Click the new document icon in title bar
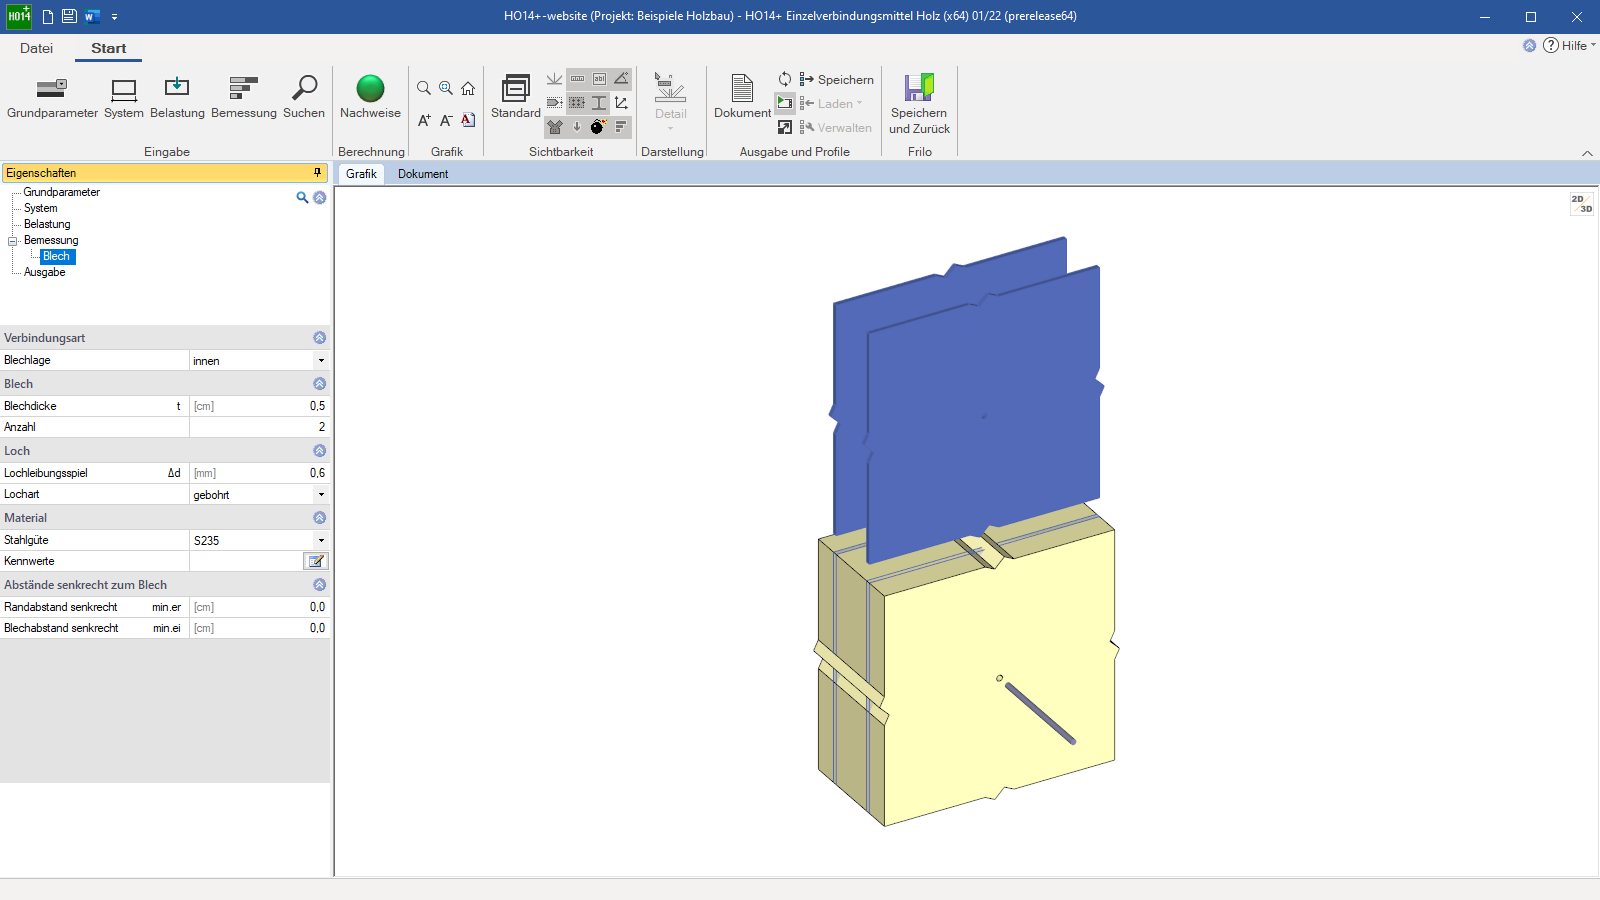The image size is (1600, 900). coord(47,17)
